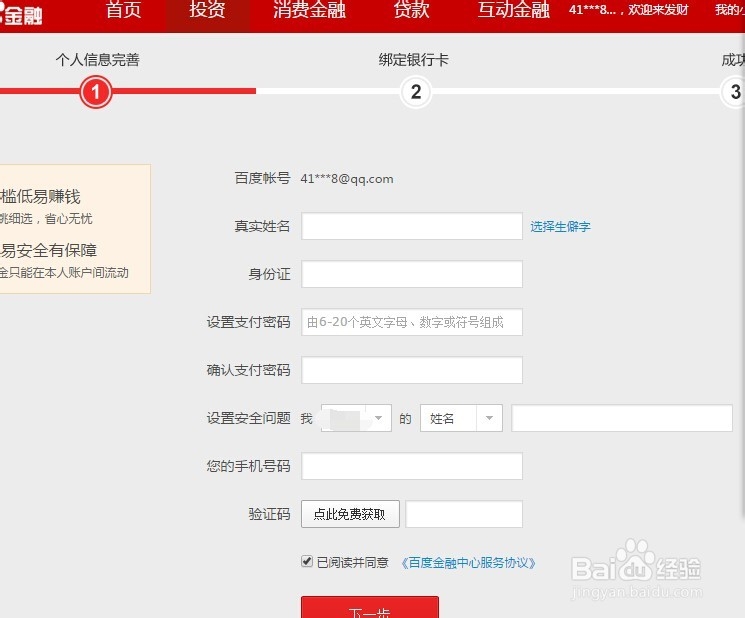Image resolution: width=745 pixels, height=618 pixels.
Task: Select the 互动金融 menu item
Action: 514,10
